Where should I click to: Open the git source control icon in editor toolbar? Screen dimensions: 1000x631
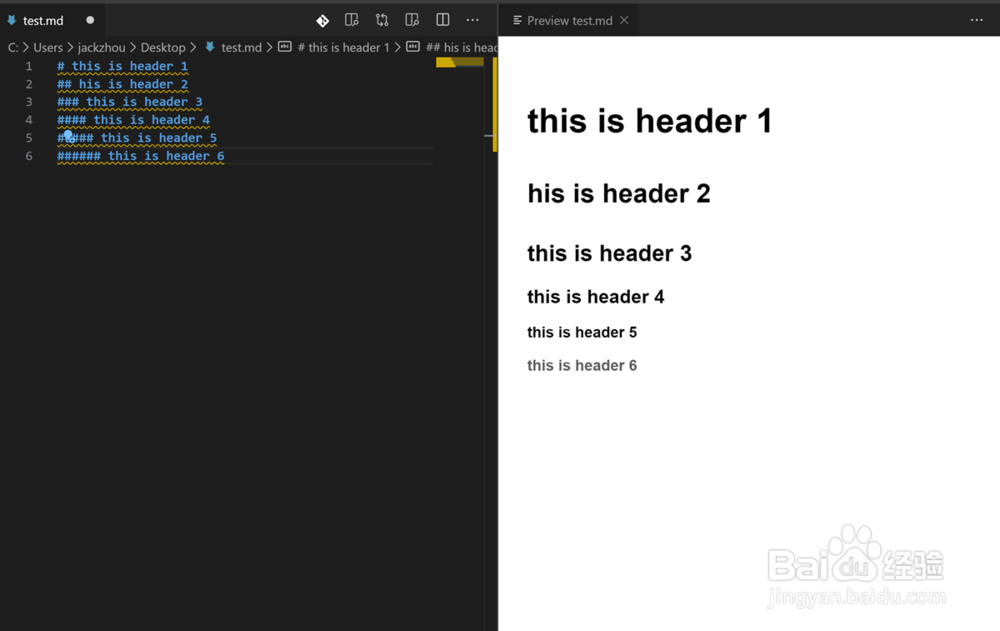tap(323, 20)
